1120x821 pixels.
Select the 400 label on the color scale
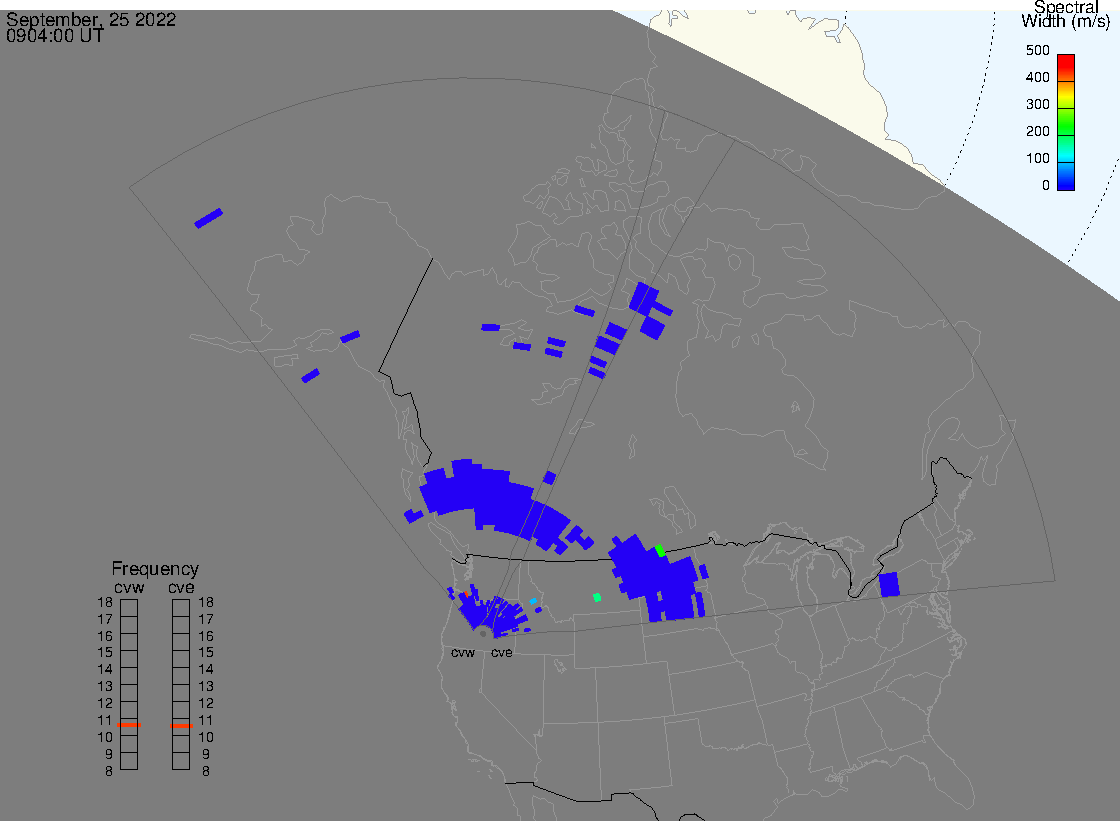[x=1038, y=77]
